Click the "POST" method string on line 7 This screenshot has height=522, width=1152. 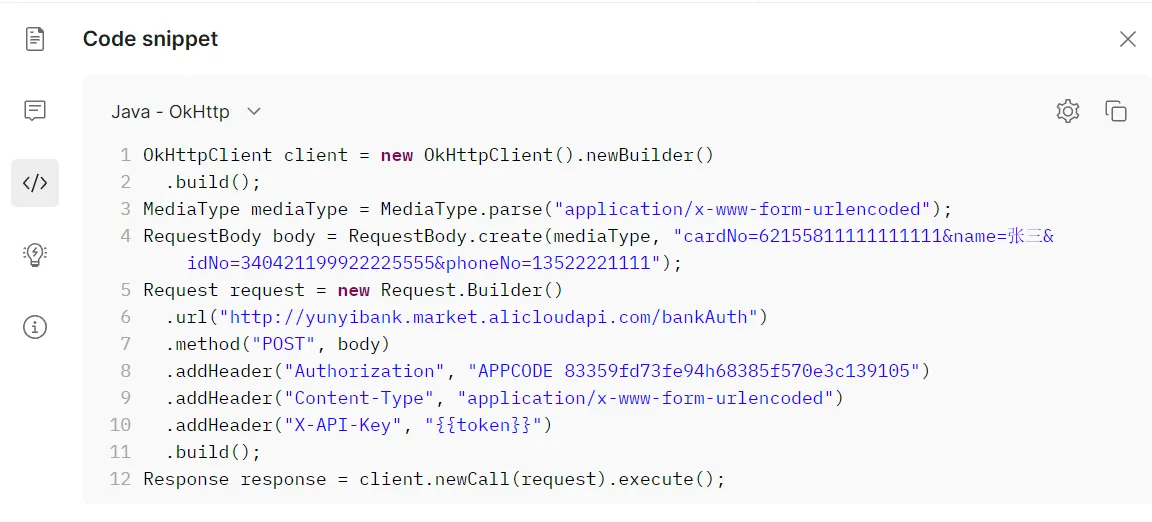284,344
